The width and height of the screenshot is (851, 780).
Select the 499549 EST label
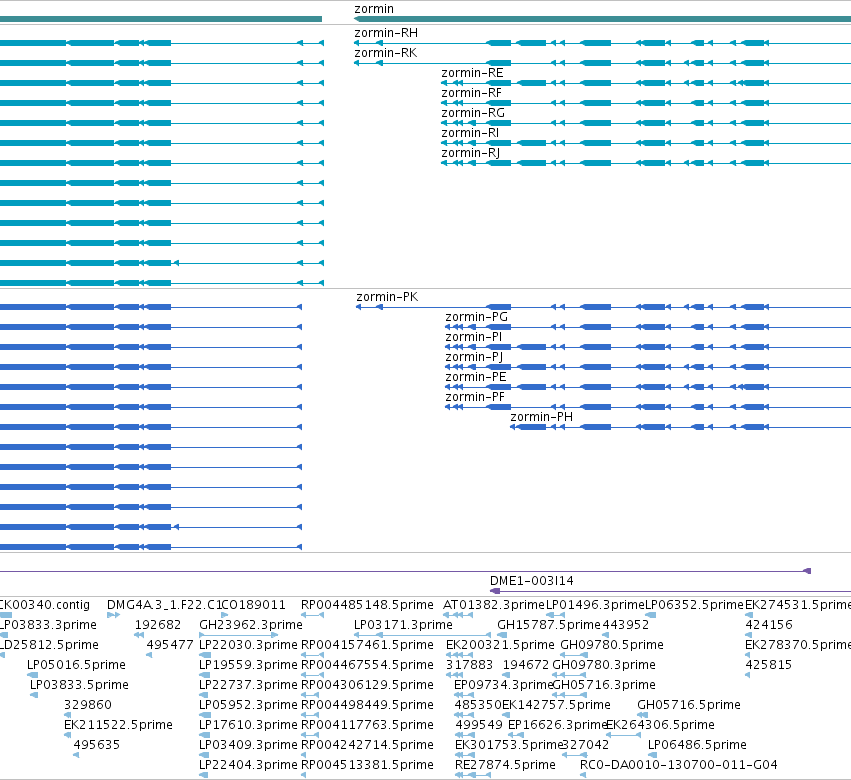click(479, 725)
